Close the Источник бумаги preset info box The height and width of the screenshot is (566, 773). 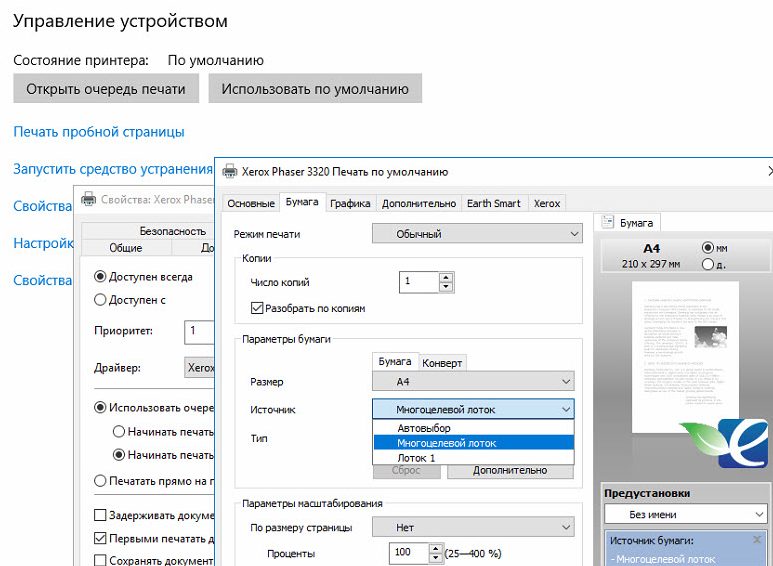tap(757, 539)
